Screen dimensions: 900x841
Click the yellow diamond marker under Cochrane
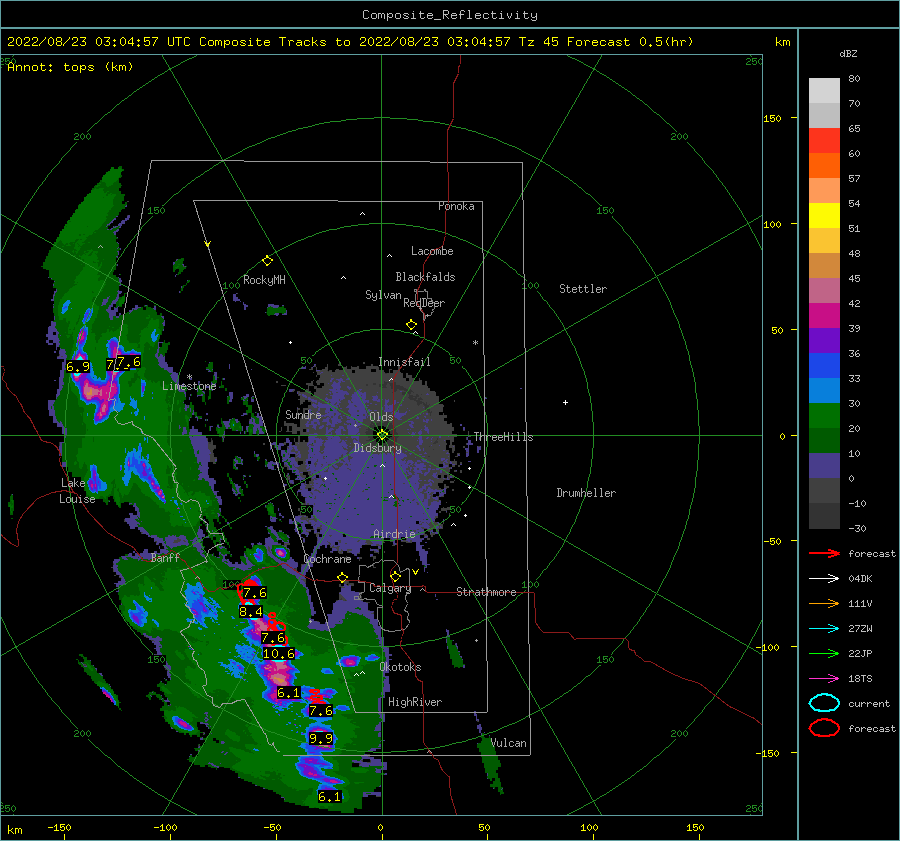click(x=343, y=578)
